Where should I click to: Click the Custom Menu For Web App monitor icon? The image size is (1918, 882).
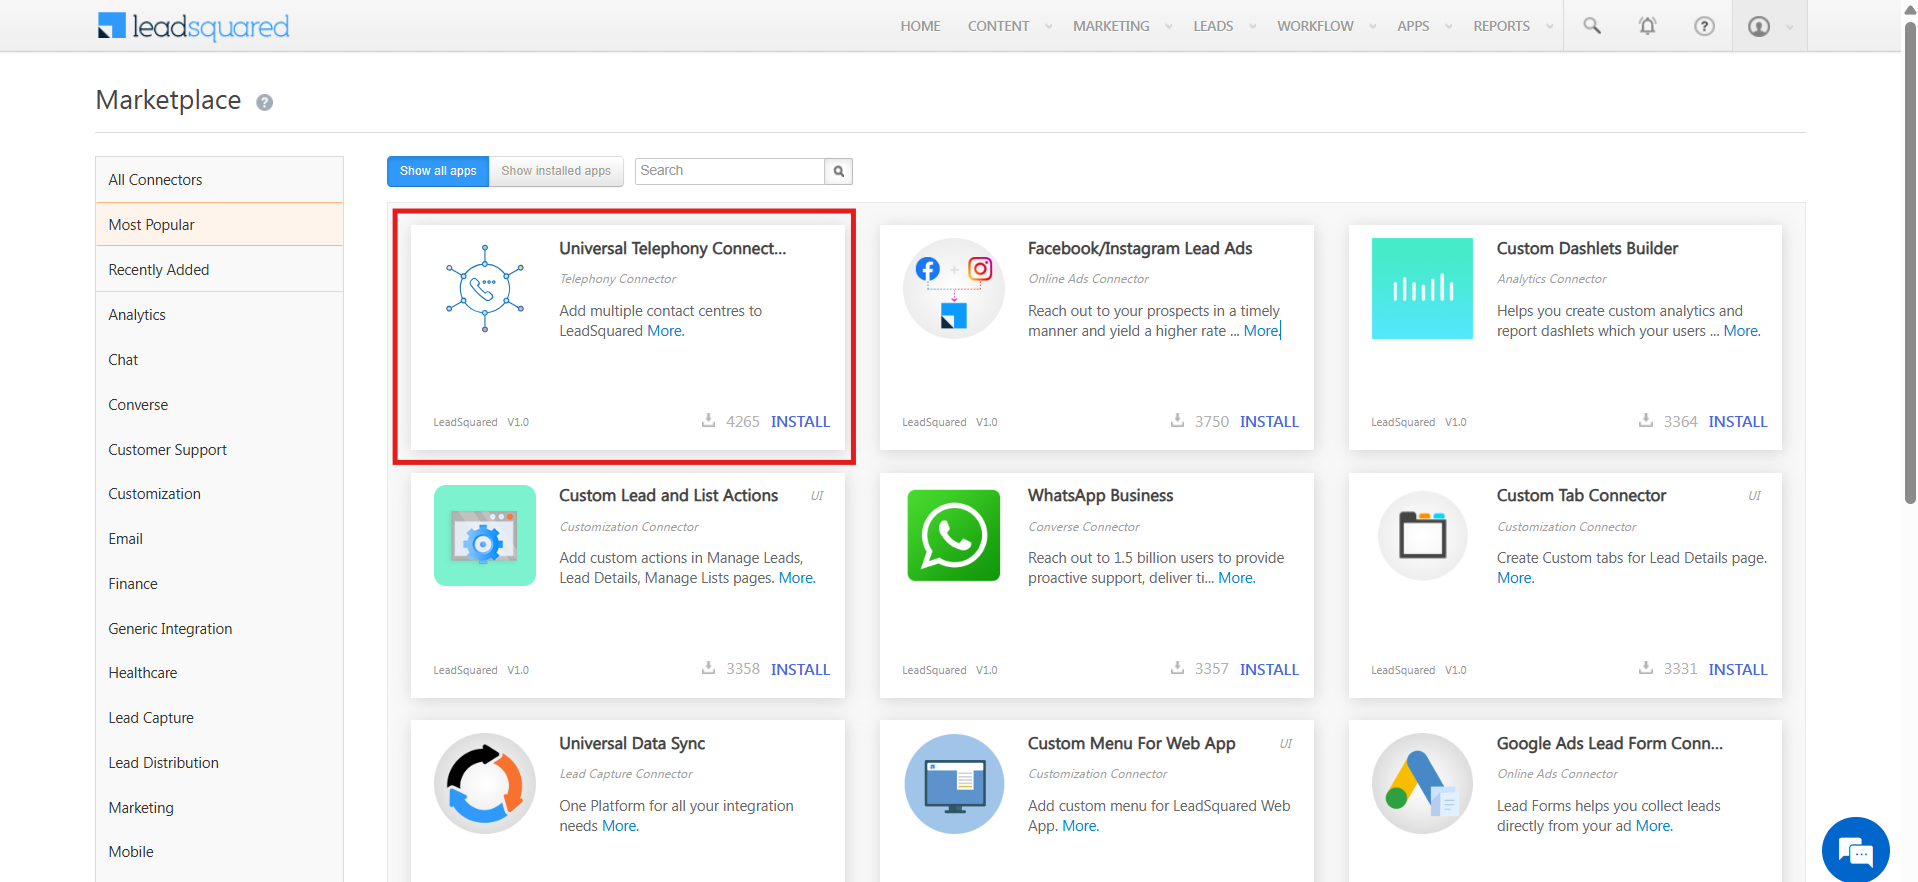[x=954, y=783]
